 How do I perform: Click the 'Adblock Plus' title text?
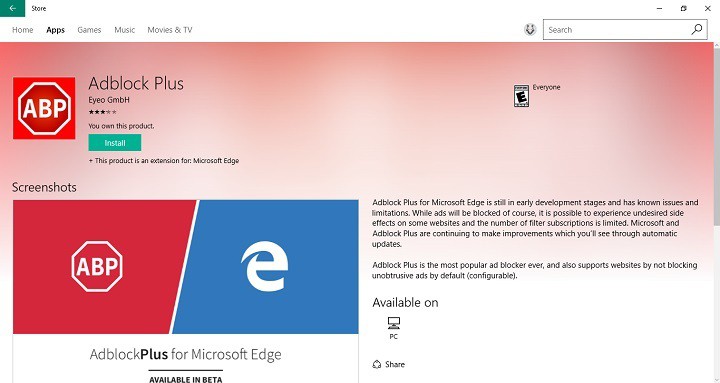coord(136,84)
